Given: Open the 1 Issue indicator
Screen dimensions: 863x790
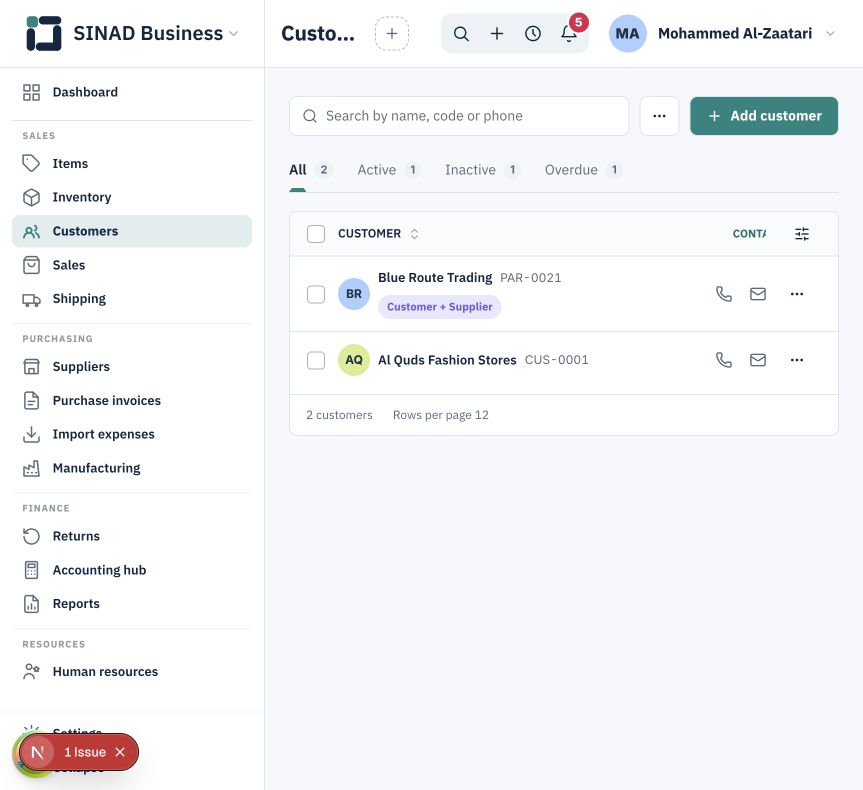Looking at the screenshot, I should [x=84, y=752].
